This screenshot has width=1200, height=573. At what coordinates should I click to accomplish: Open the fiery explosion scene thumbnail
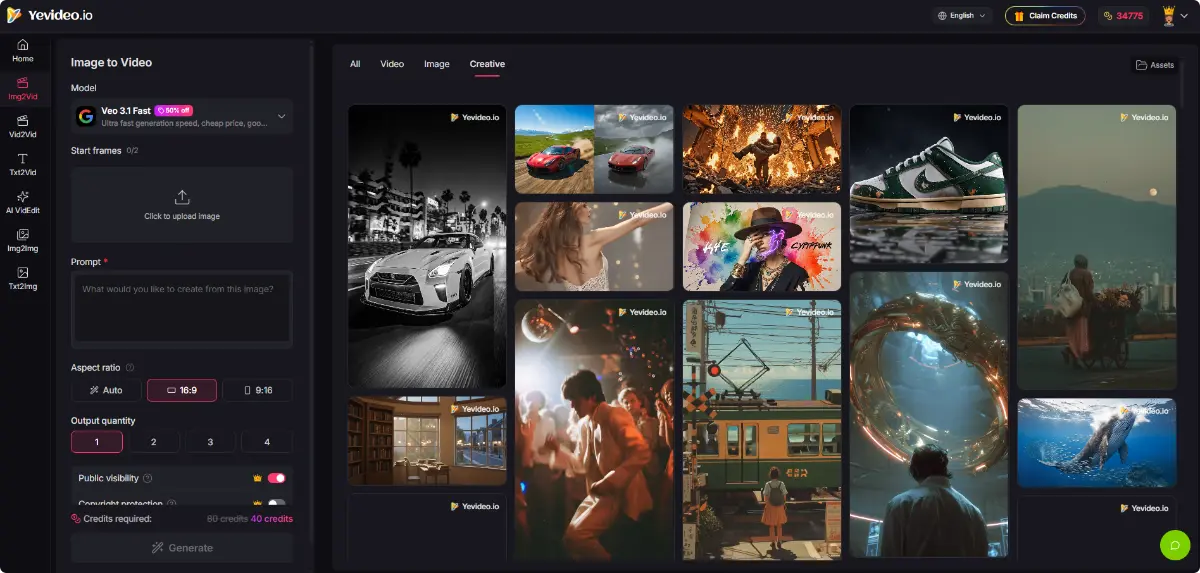click(762, 149)
